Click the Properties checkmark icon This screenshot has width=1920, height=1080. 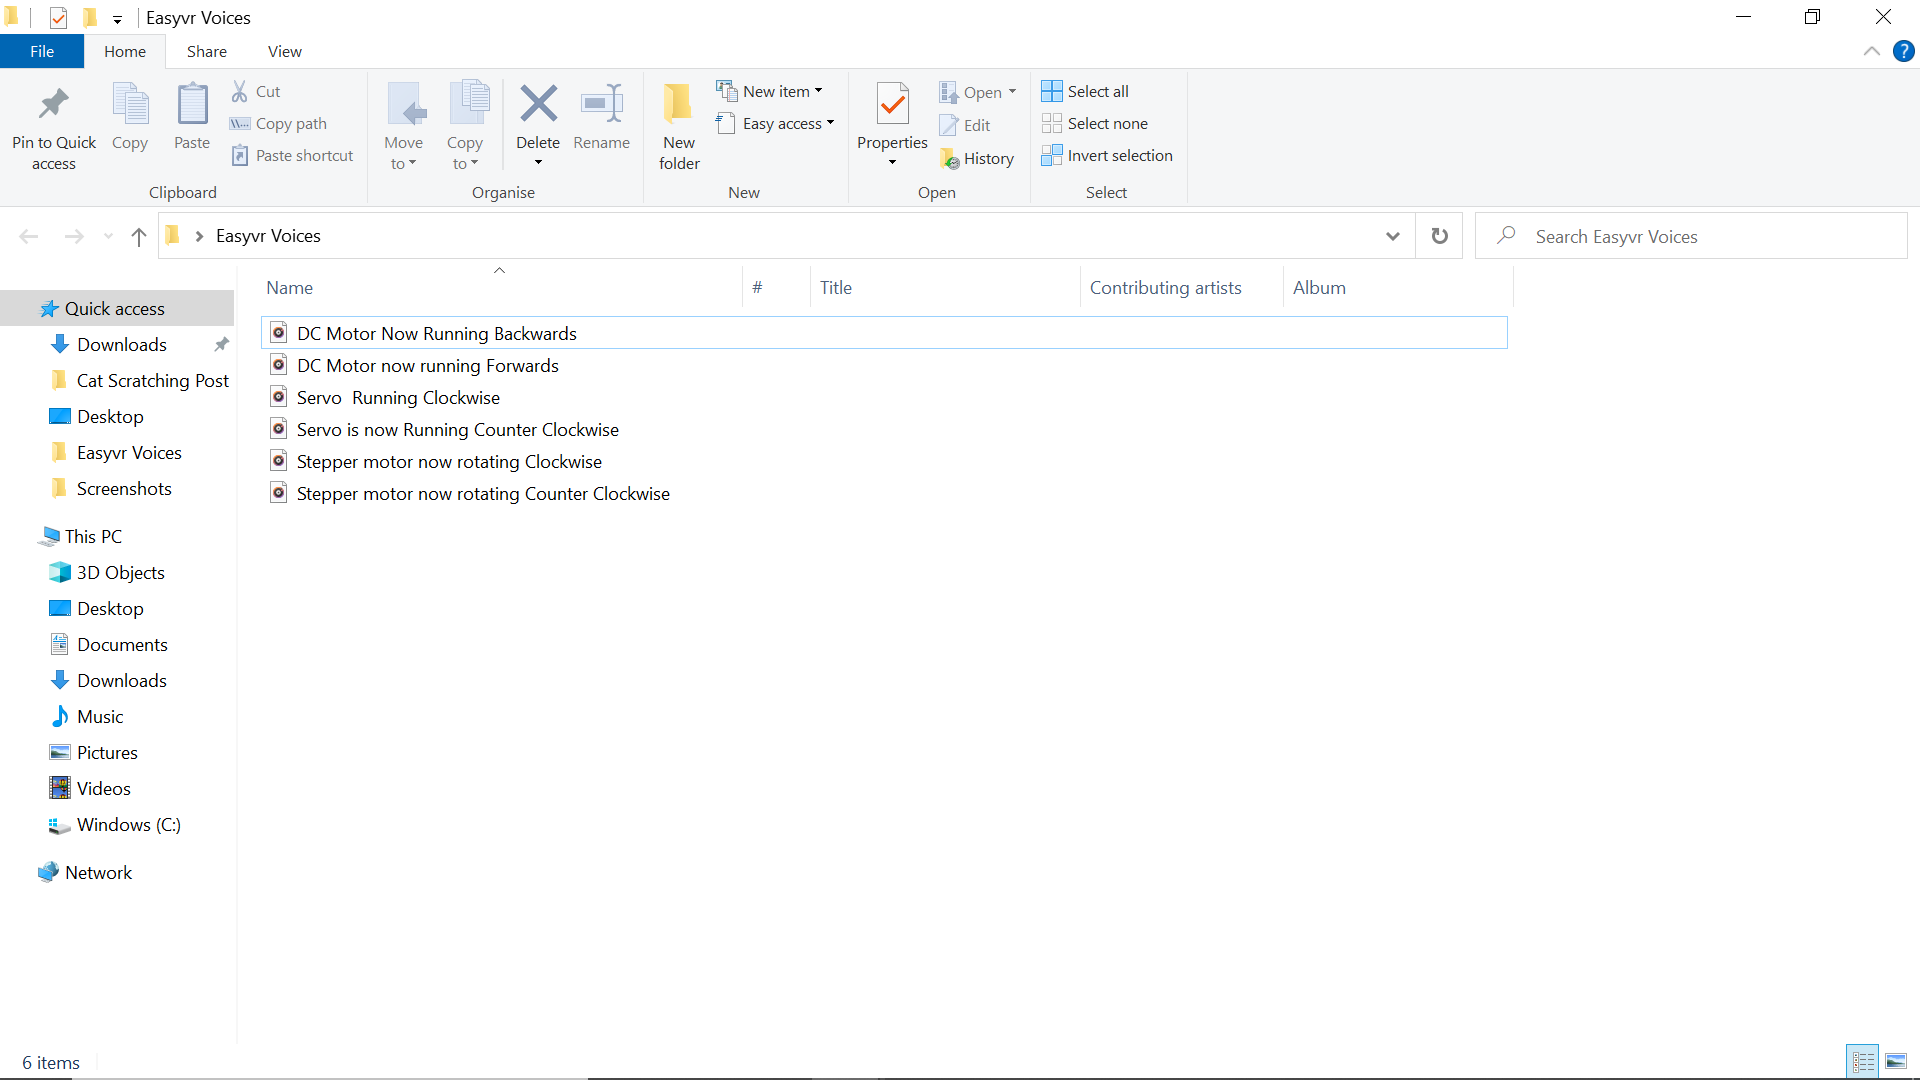892,104
